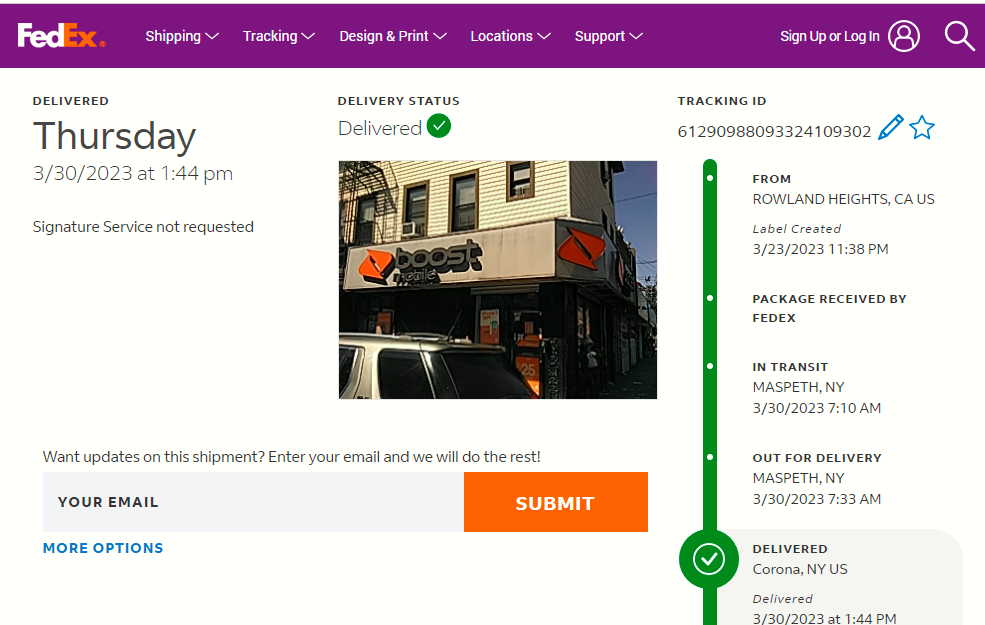Click the FedEx logo
985x625 pixels.
pyautogui.click(x=61, y=36)
